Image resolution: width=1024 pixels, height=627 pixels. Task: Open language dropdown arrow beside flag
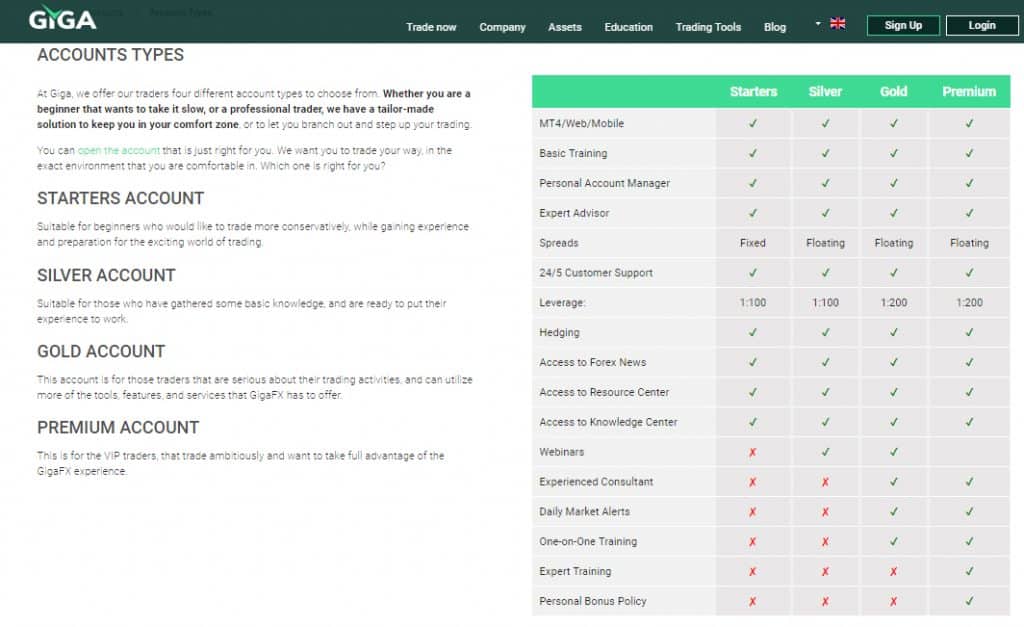coord(818,24)
